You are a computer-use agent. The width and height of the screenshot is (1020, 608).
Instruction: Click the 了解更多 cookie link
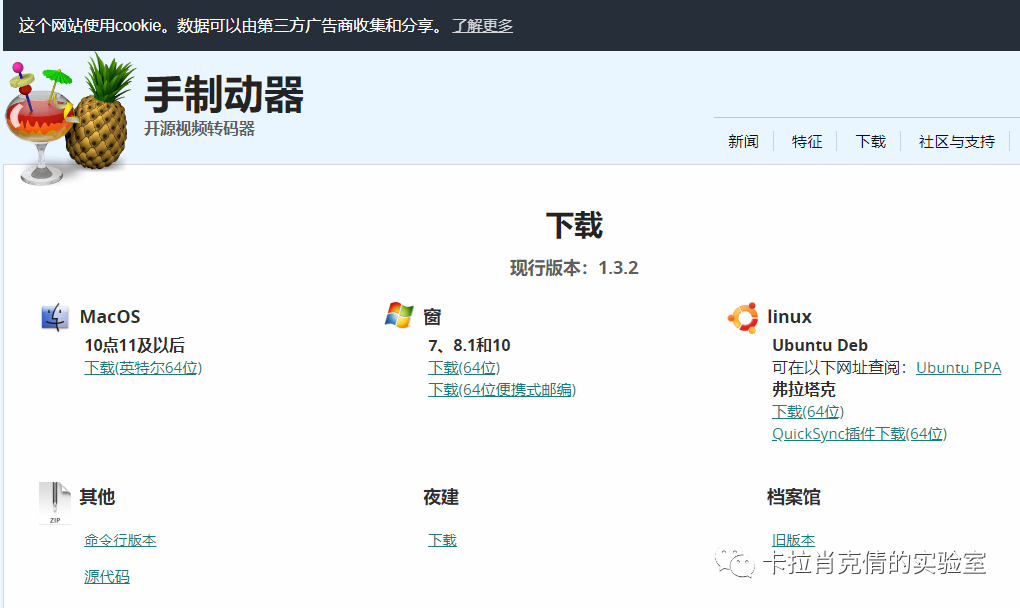tap(482, 25)
